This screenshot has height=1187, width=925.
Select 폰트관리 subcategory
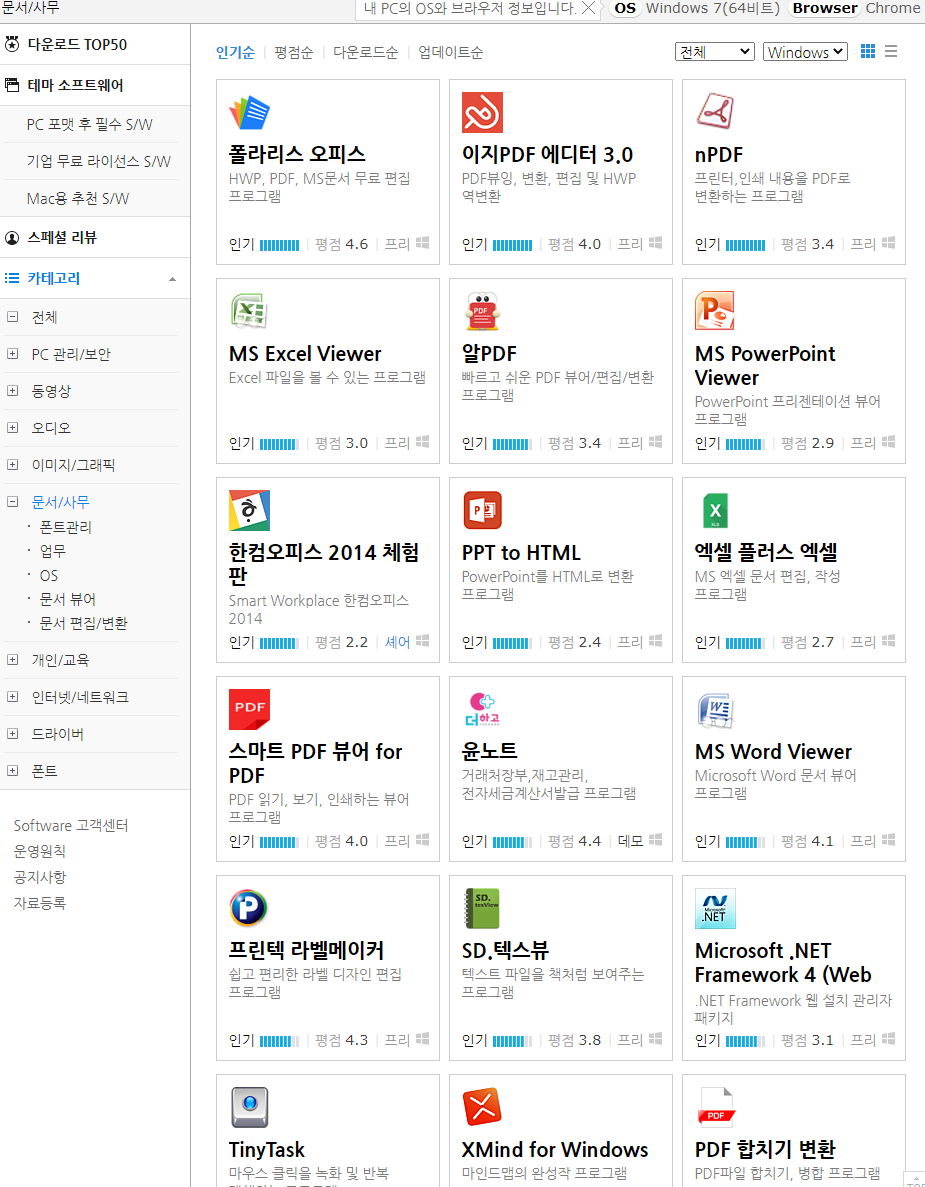coord(66,527)
